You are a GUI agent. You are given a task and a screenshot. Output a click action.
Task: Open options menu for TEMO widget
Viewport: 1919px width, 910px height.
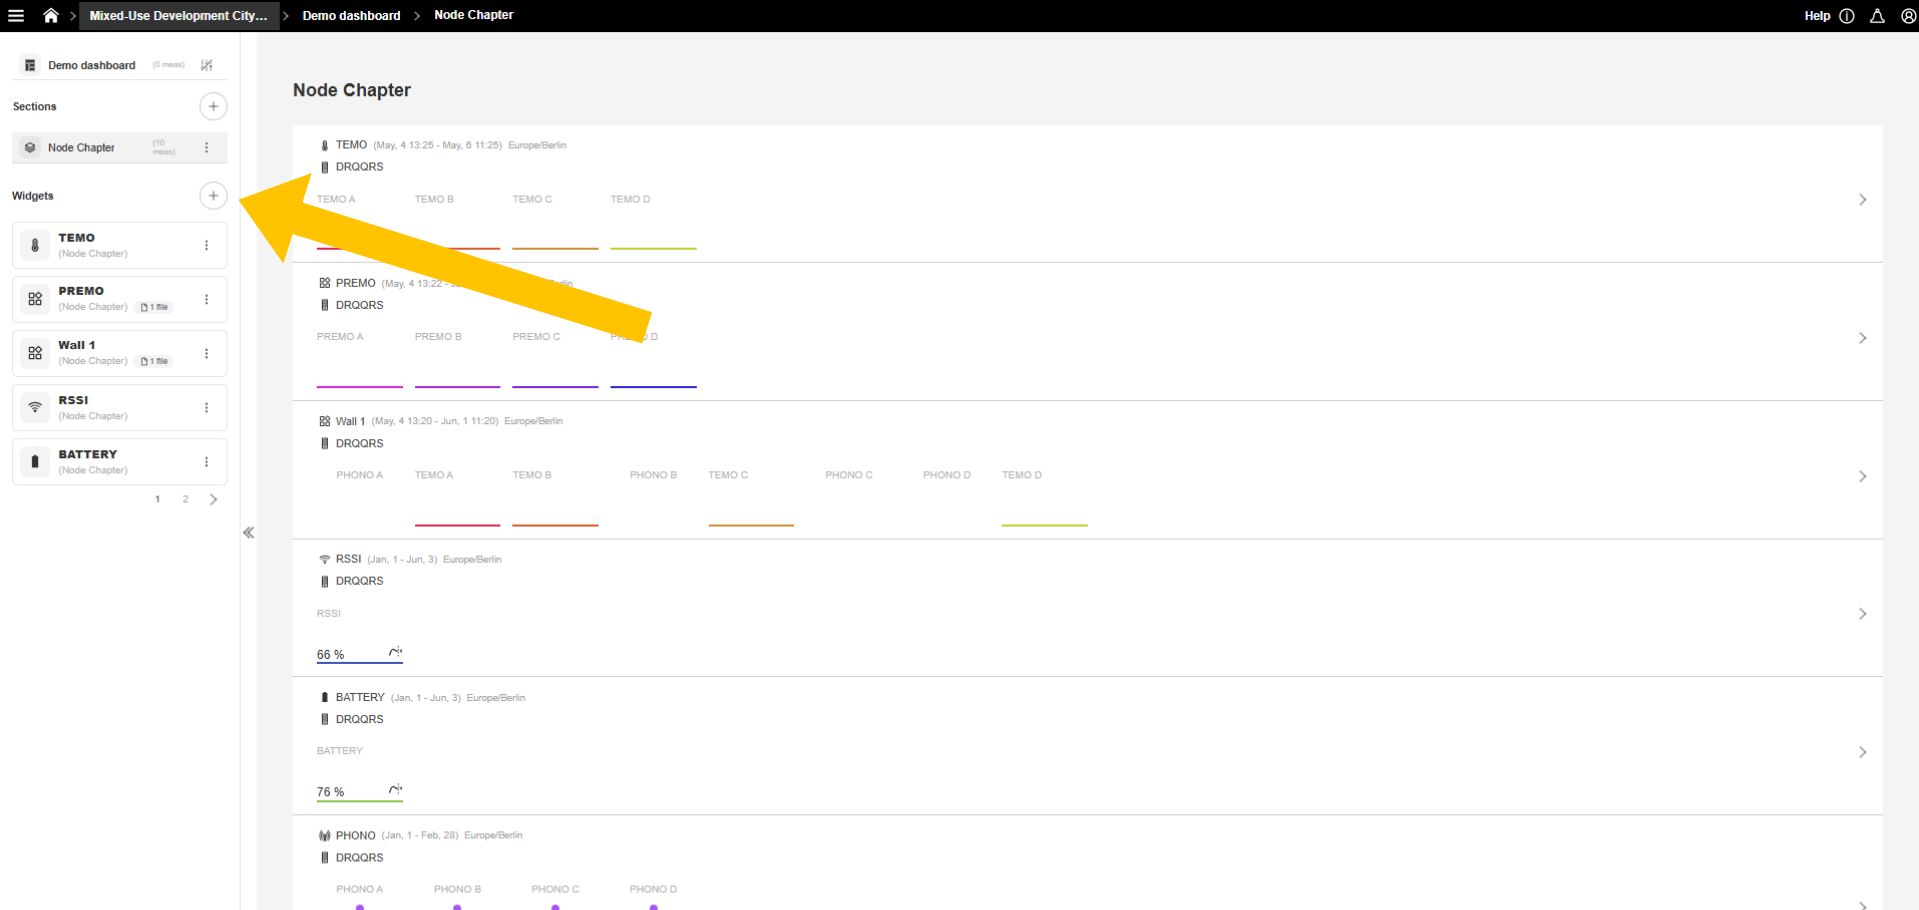pyautogui.click(x=207, y=245)
